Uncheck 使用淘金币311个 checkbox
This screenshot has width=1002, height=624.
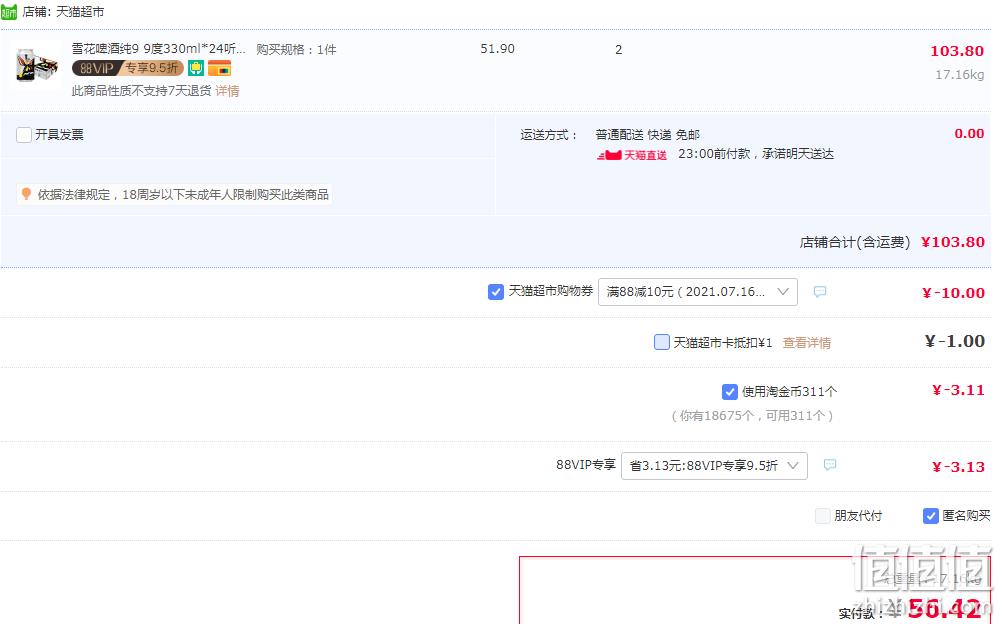pos(729,391)
